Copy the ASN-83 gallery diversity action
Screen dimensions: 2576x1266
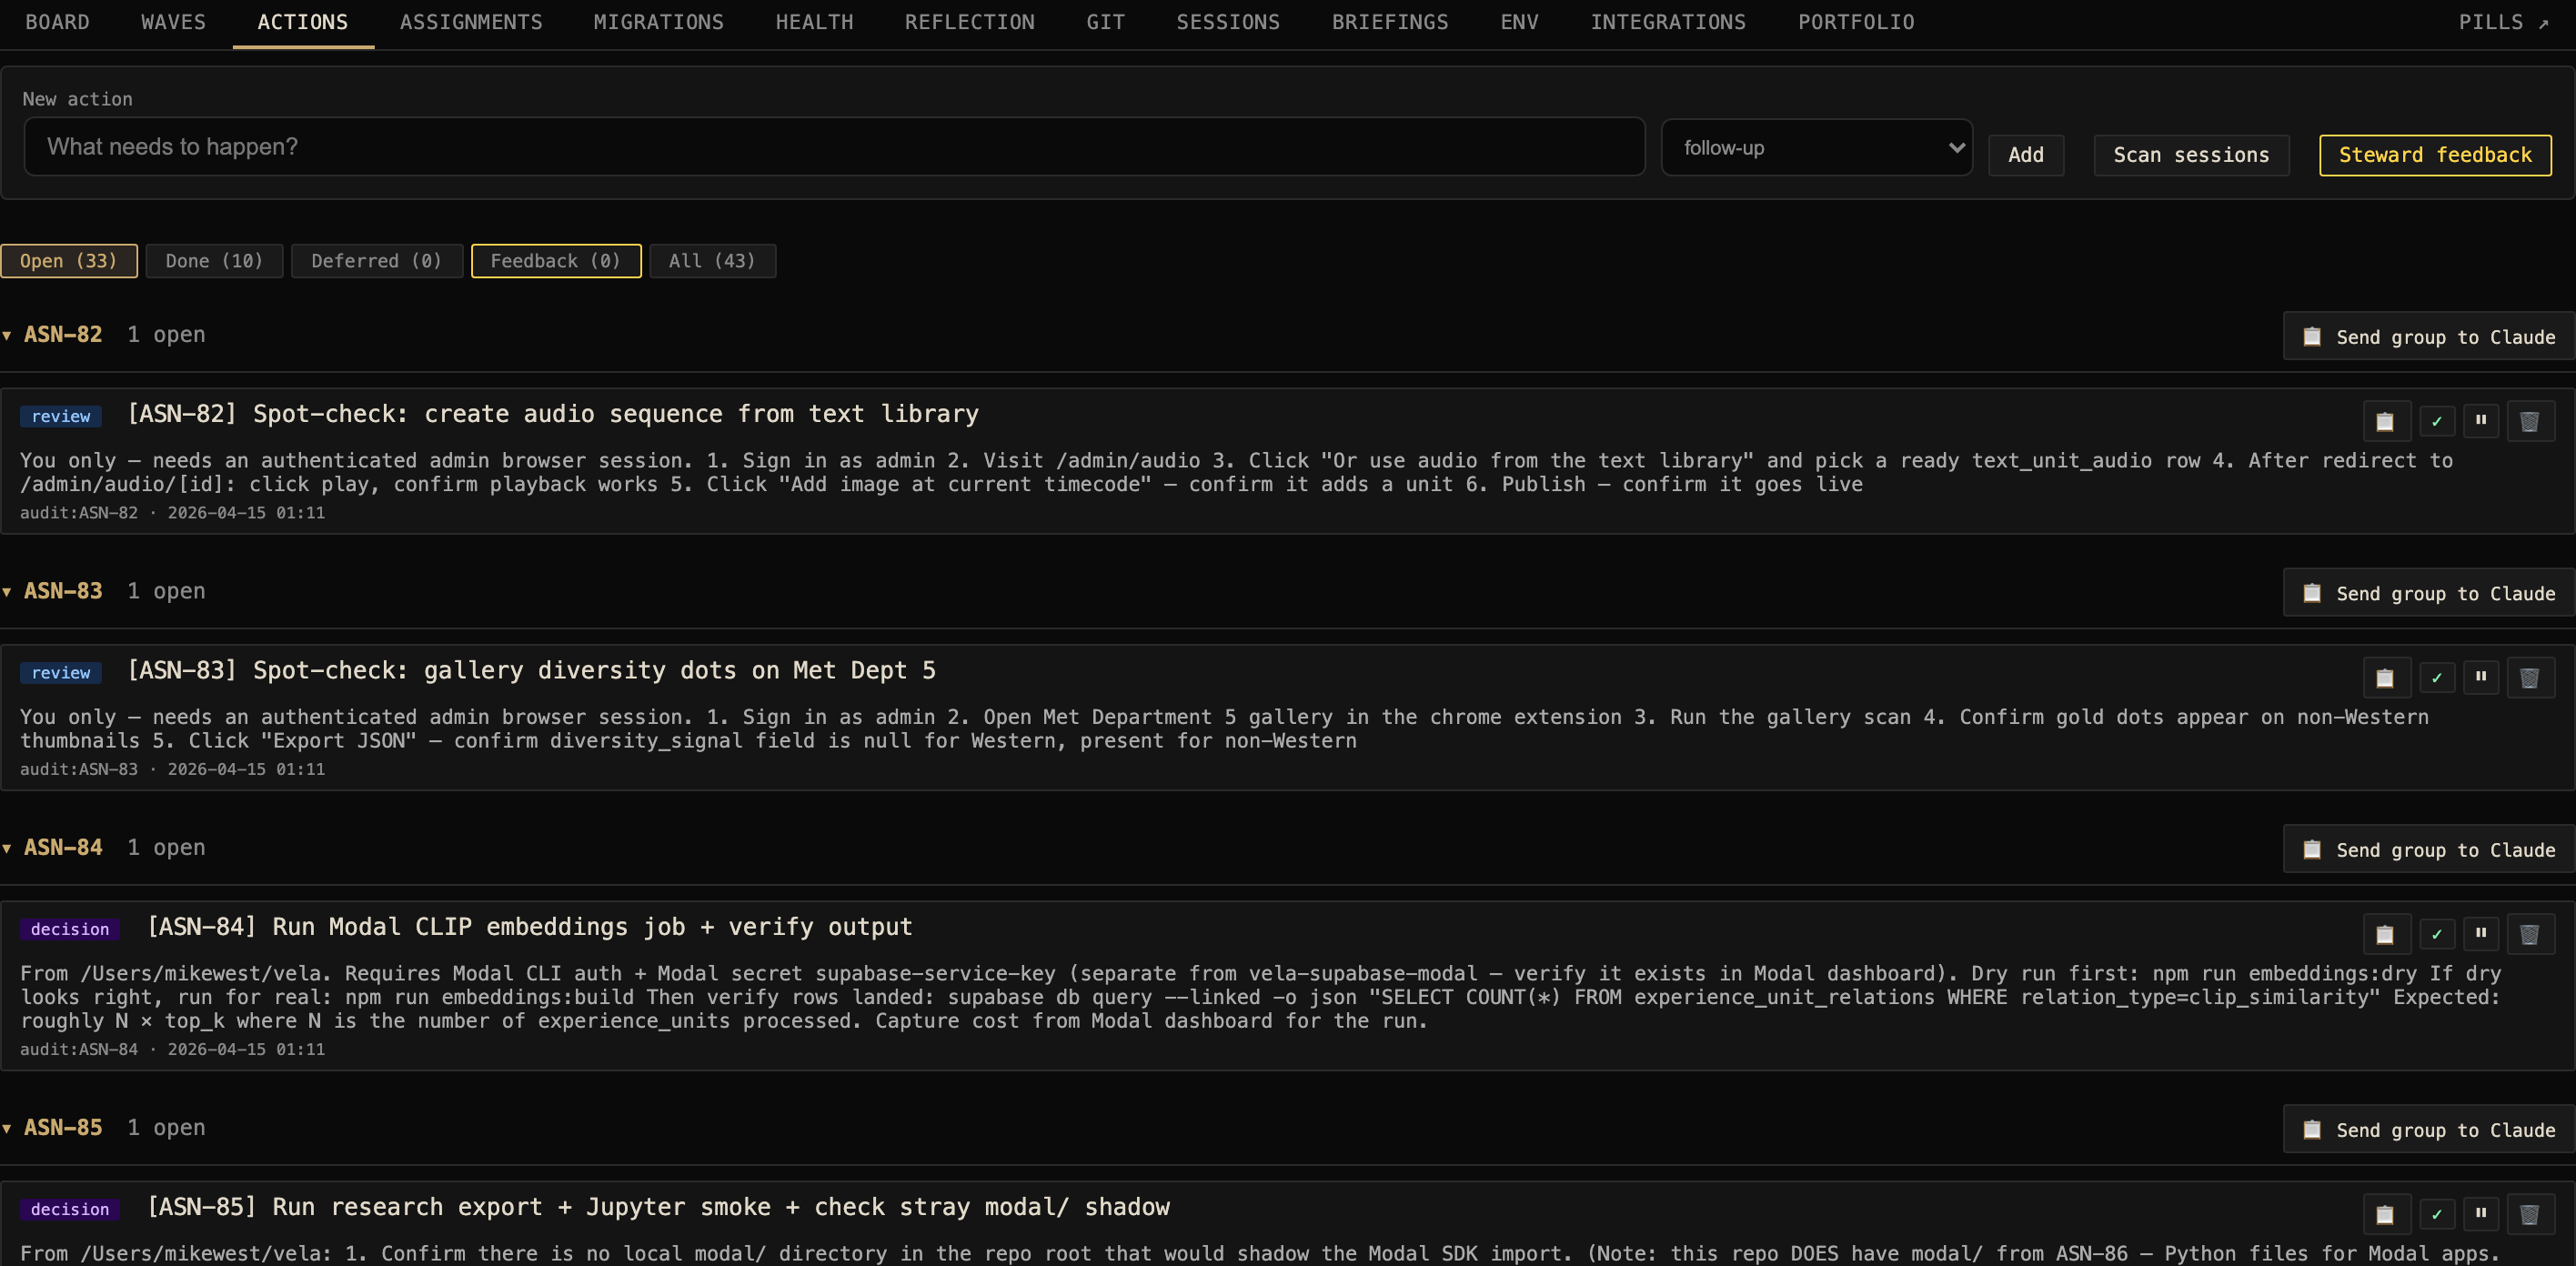2386,678
